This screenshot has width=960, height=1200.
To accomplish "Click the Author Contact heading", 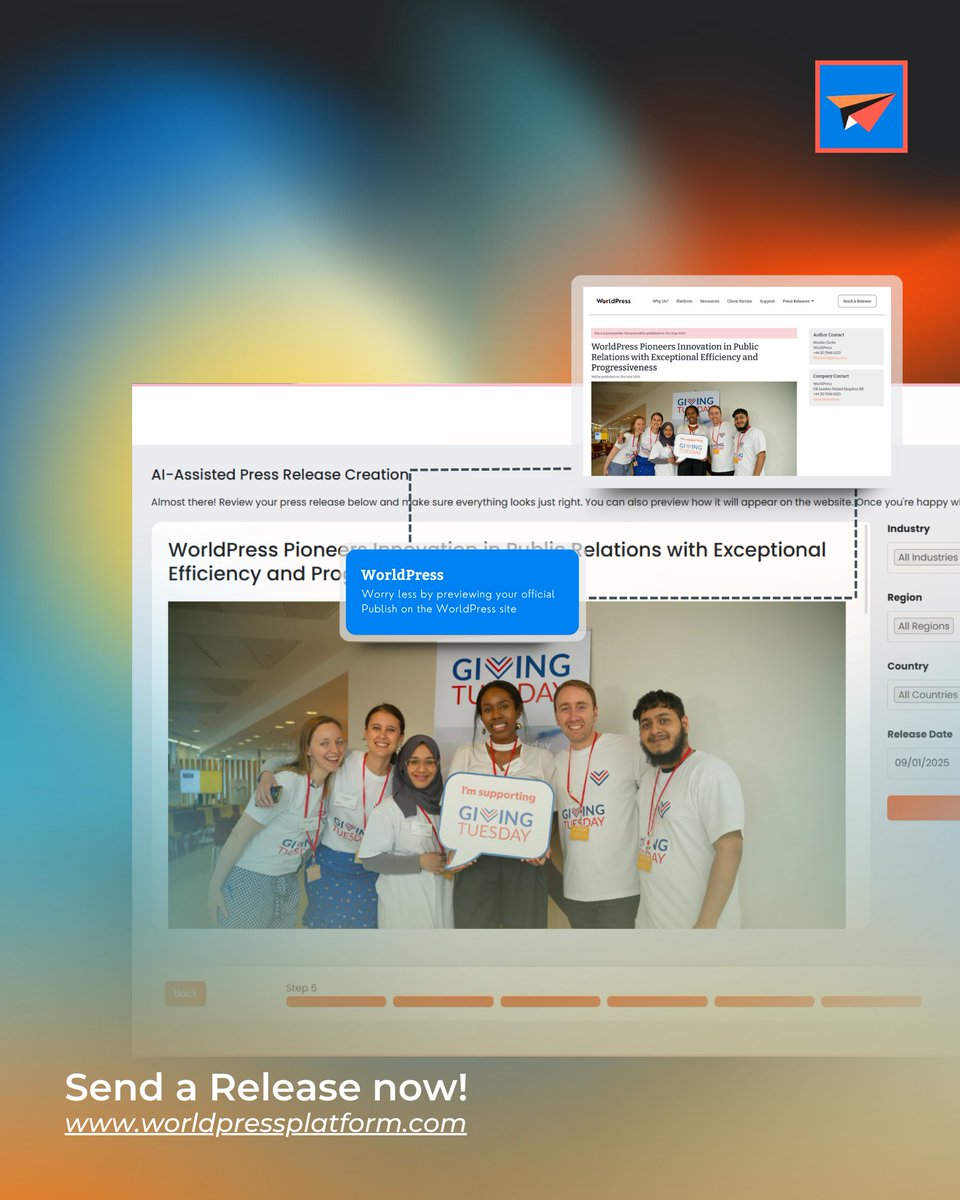I will [829, 335].
